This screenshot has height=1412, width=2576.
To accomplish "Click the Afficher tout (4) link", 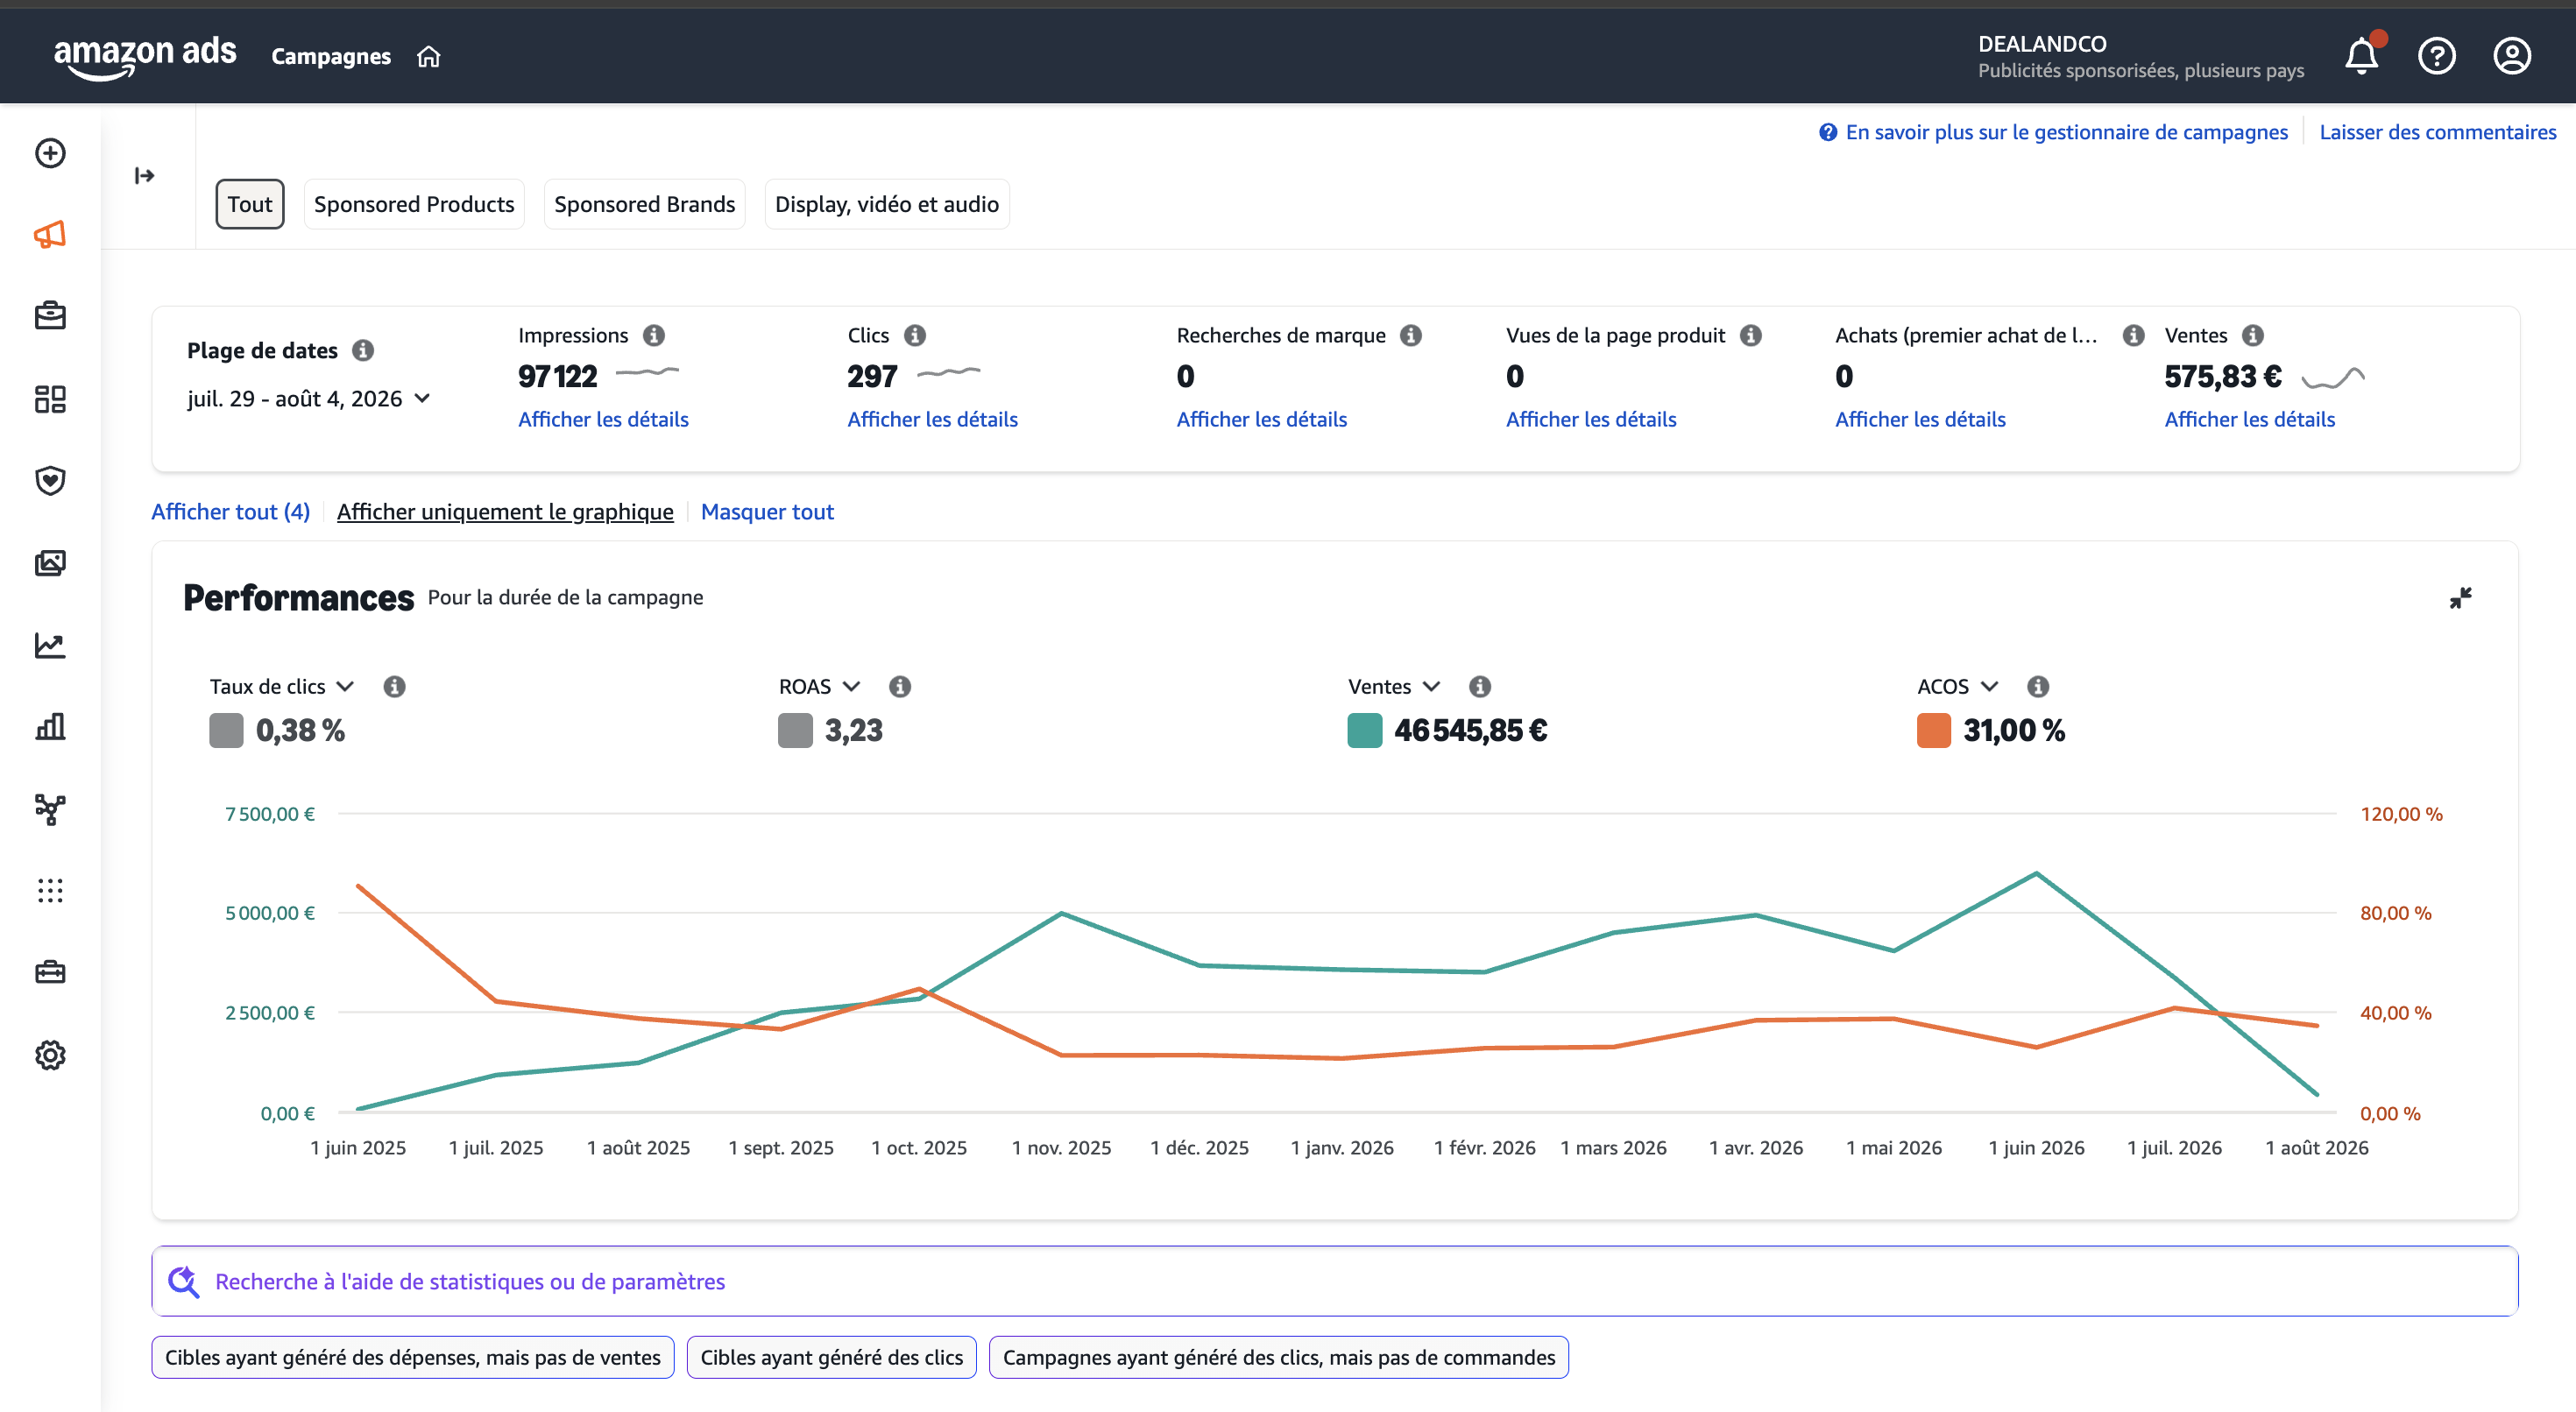I will click(x=231, y=511).
